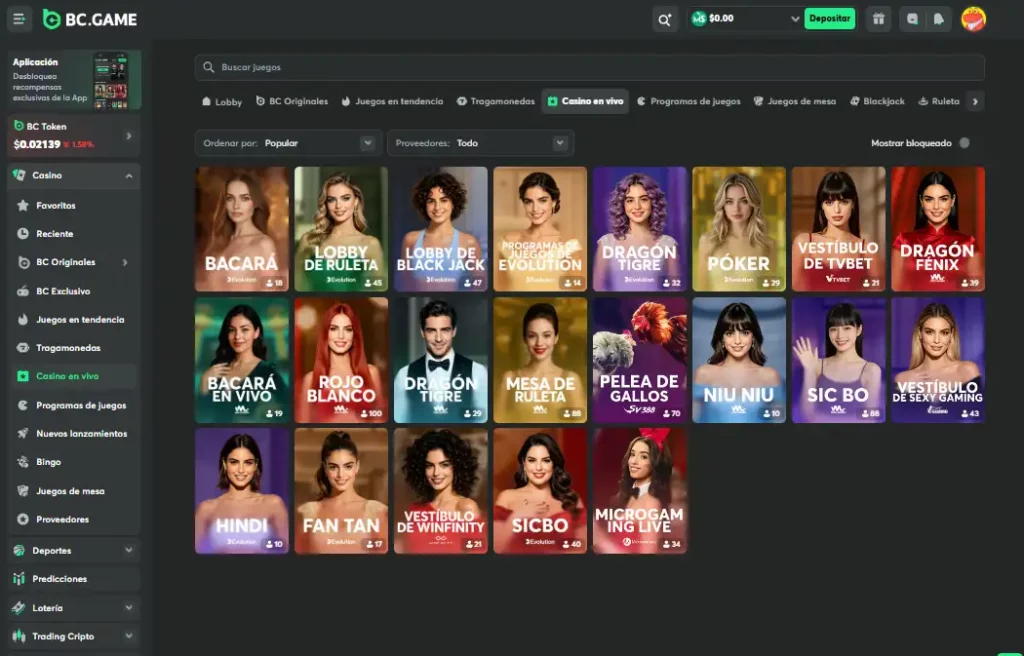The height and width of the screenshot is (656, 1024).
Task: Open the Lobby de Black Jack card
Action: (x=441, y=229)
